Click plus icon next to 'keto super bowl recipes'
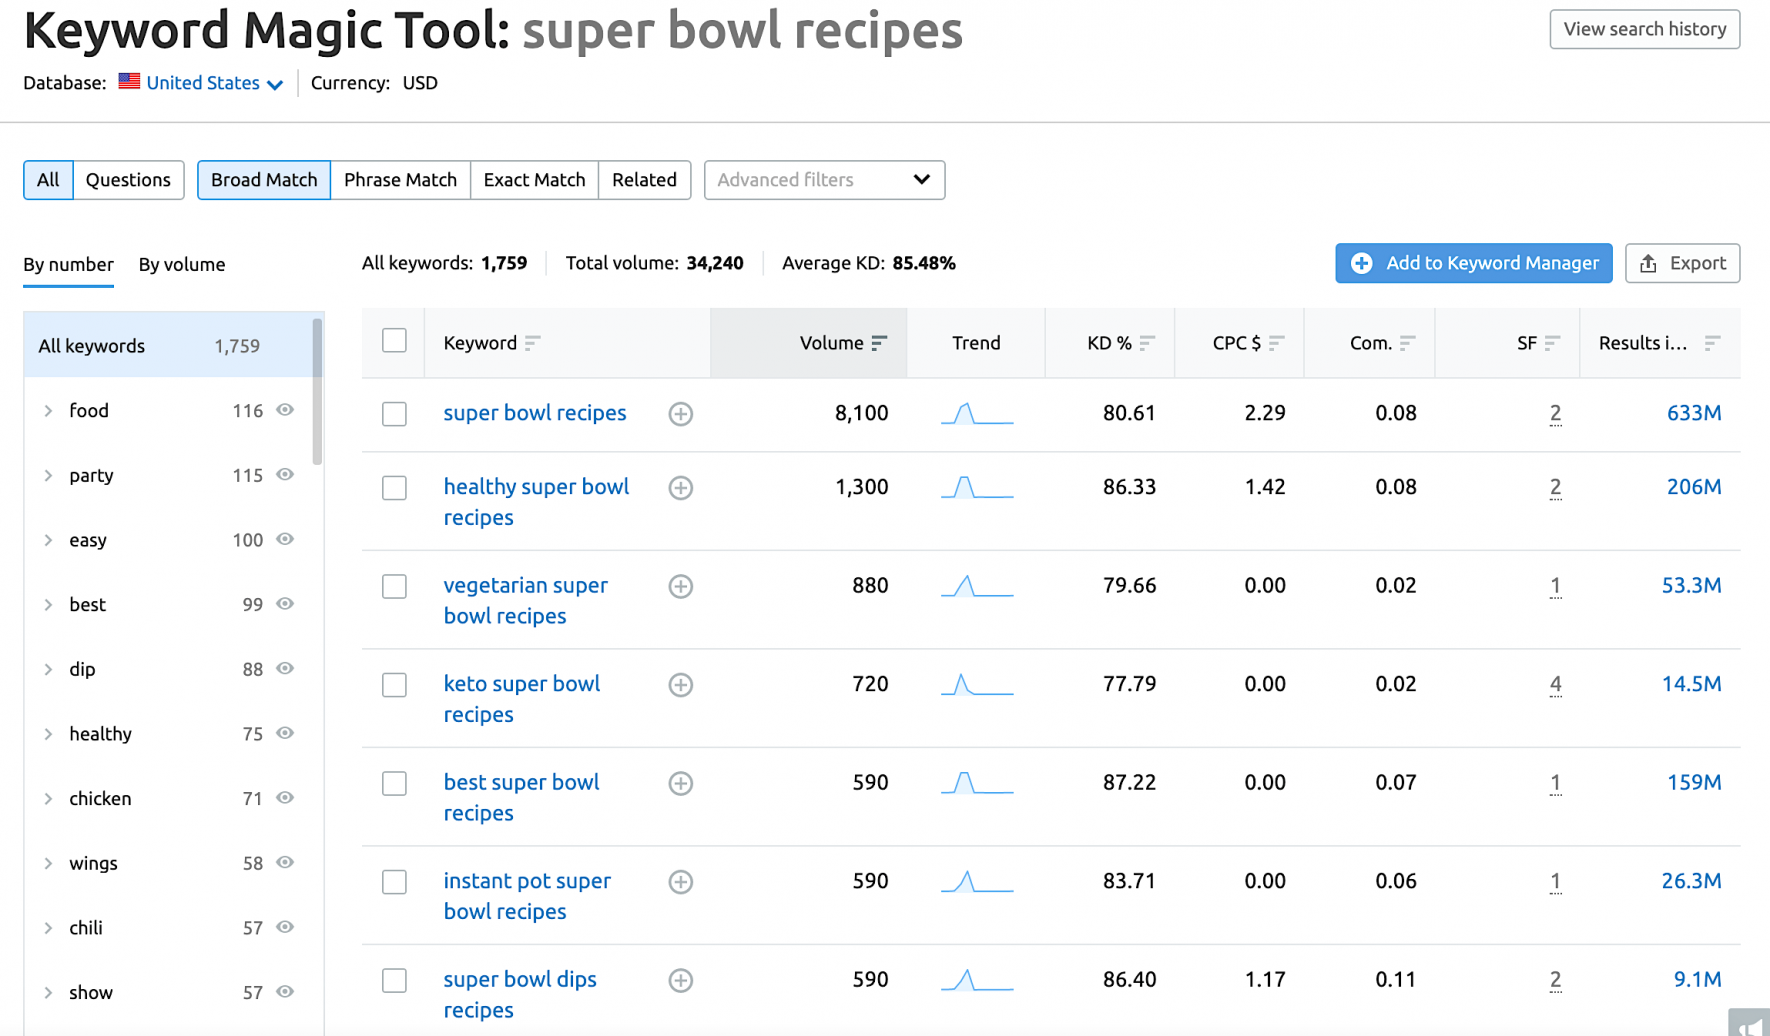This screenshot has width=1770, height=1036. pyautogui.click(x=681, y=685)
